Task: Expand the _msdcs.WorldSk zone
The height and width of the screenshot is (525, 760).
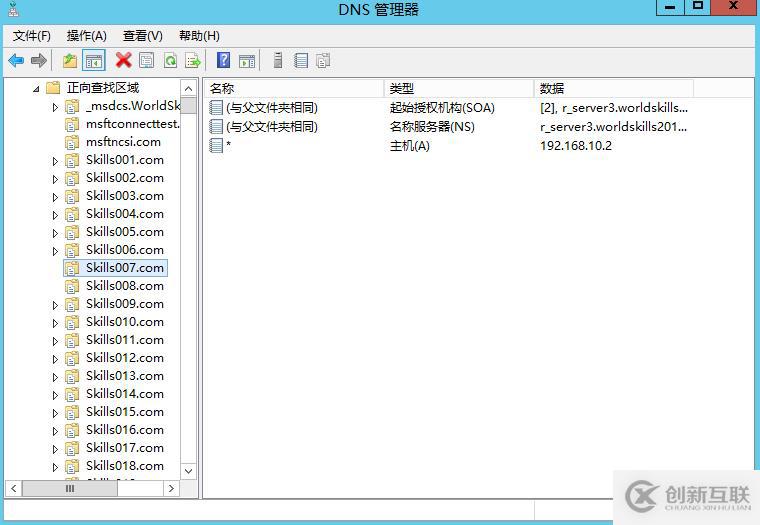Action: pos(55,107)
